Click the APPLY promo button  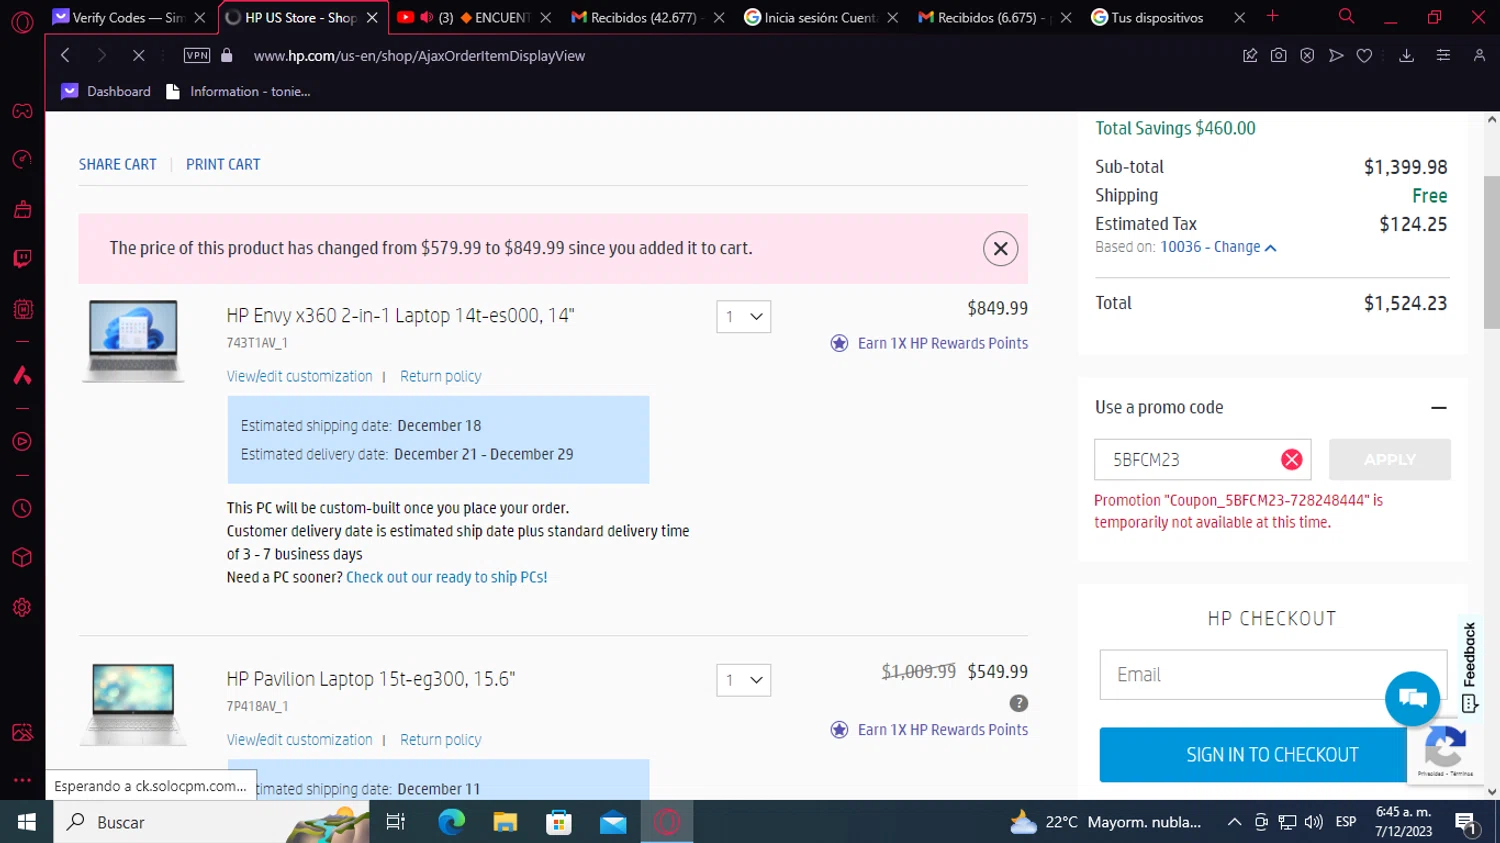(x=1389, y=459)
